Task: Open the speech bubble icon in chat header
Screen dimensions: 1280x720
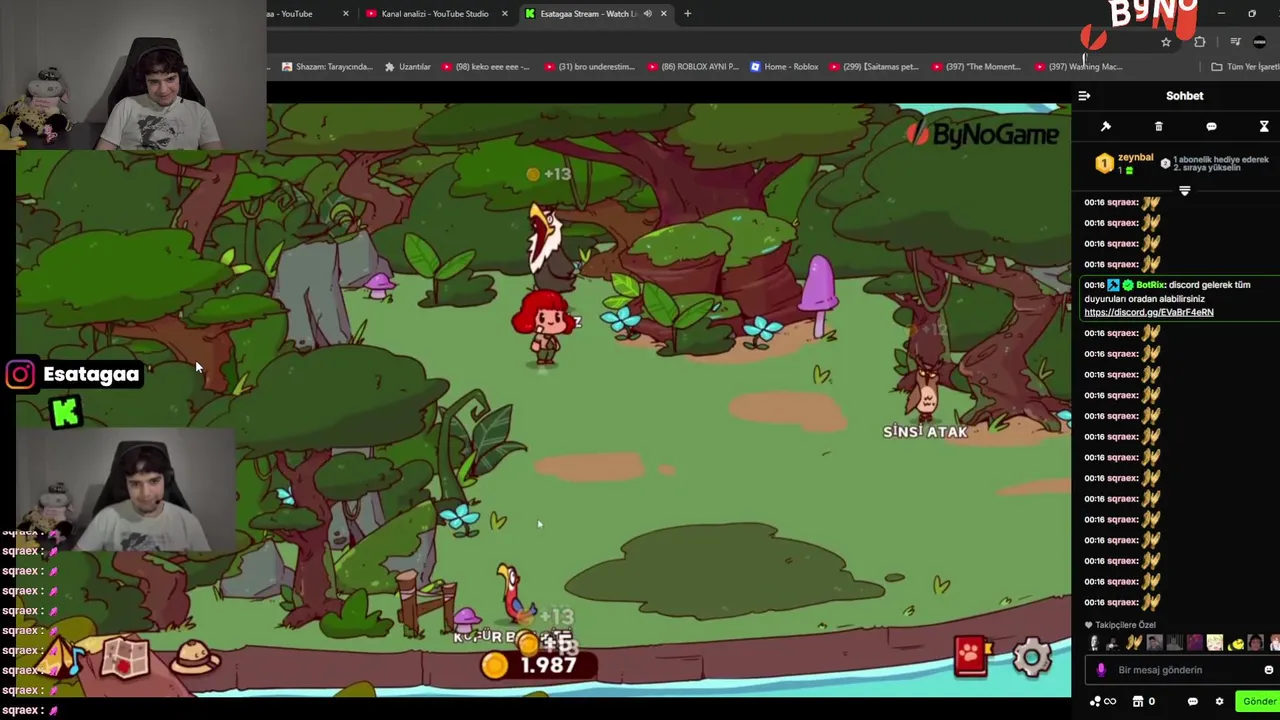Action: coord(1211,127)
